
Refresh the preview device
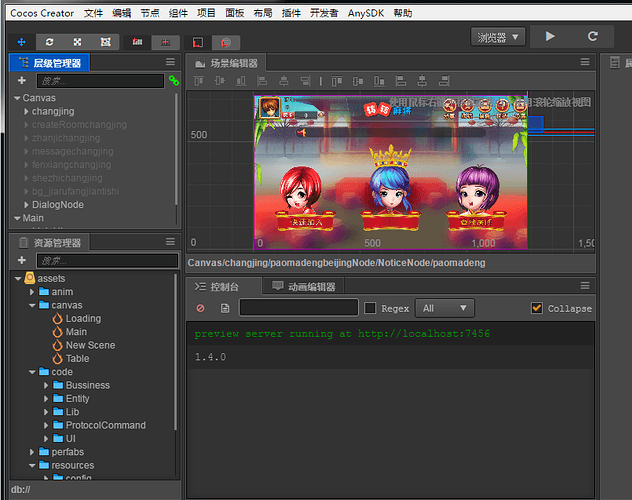tap(592, 37)
